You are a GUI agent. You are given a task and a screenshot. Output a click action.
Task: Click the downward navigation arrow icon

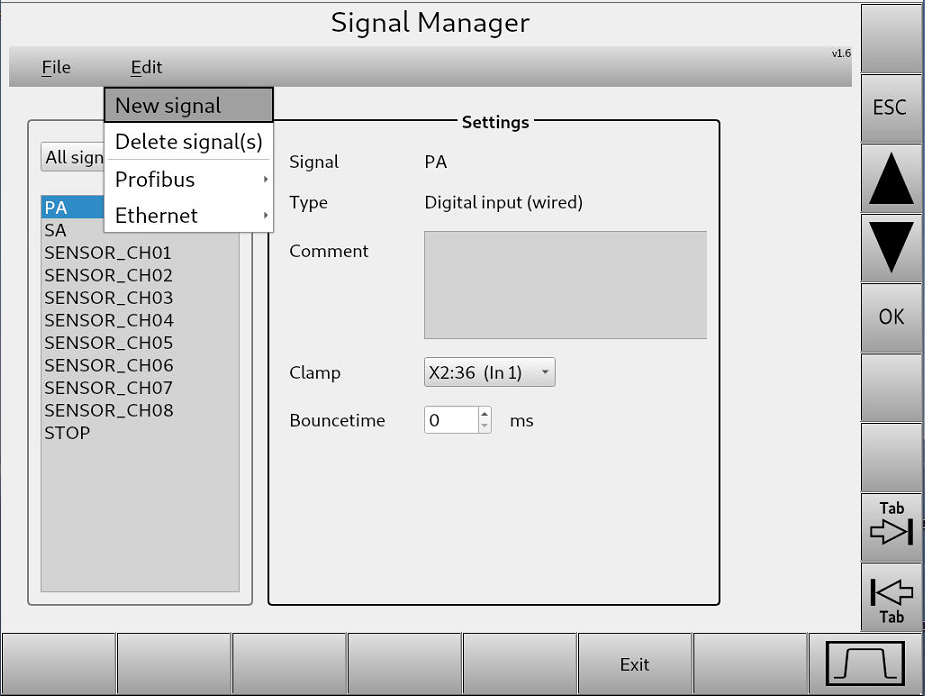[890, 248]
